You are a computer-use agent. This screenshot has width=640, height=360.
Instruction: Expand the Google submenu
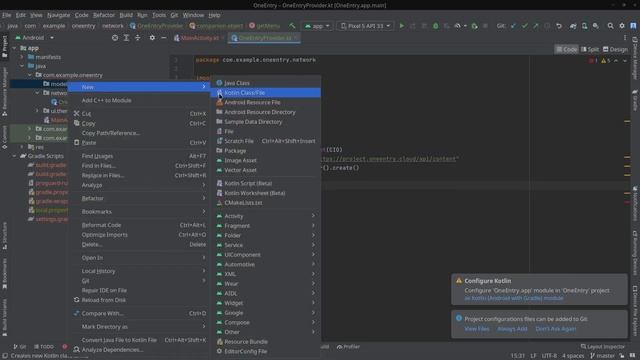pyautogui.click(x=265, y=313)
